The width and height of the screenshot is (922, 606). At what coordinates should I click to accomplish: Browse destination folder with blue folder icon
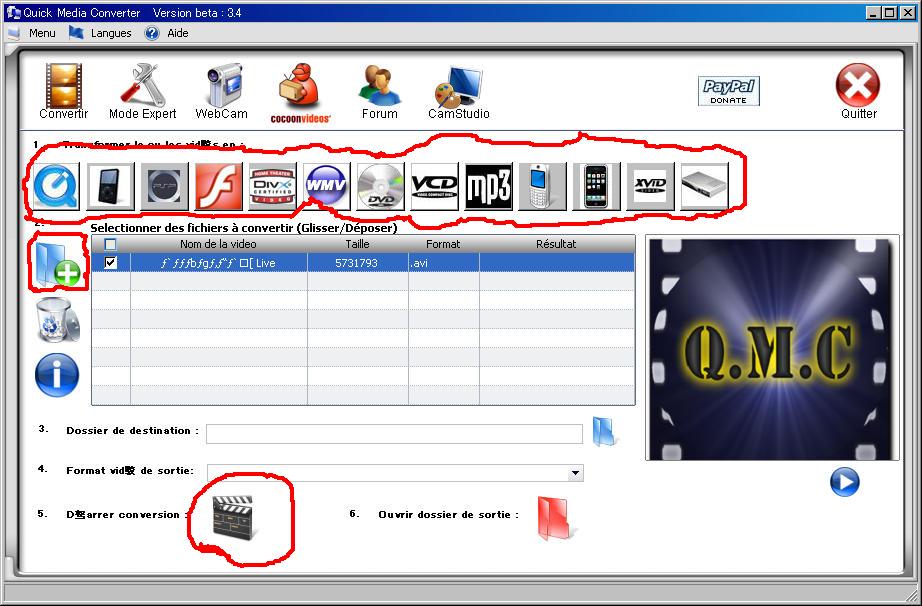(604, 432)
